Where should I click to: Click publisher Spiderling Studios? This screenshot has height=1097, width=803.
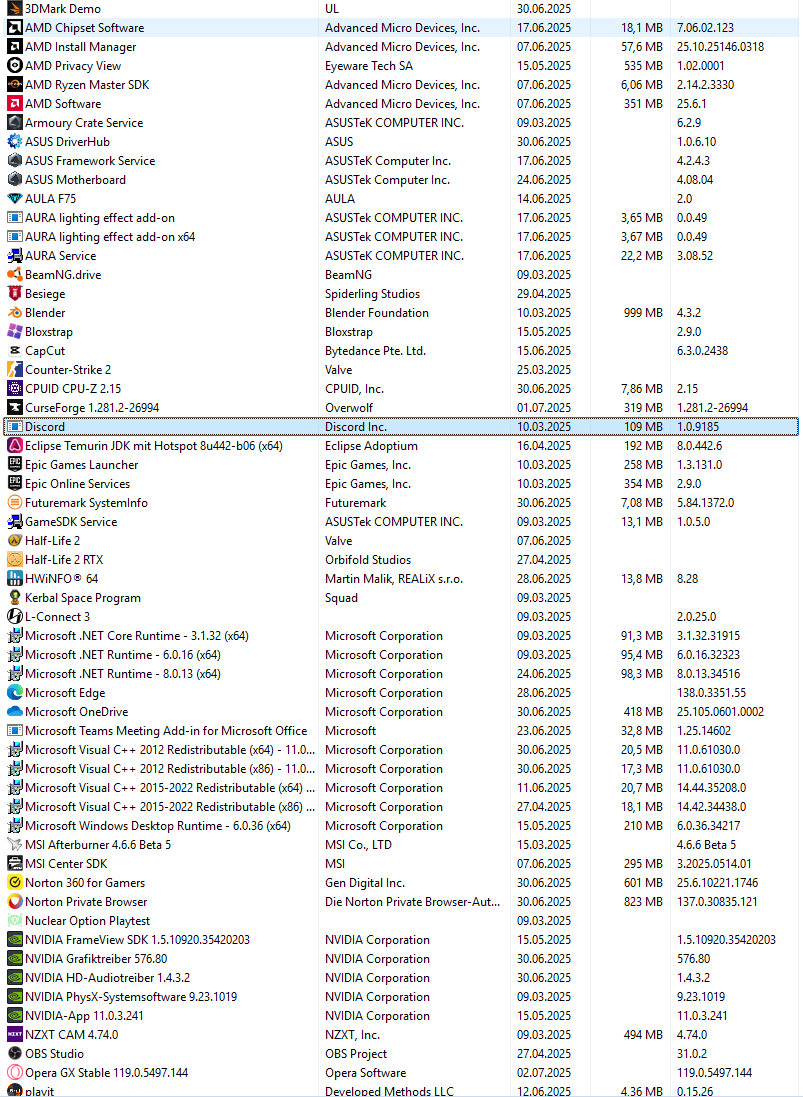coord(372,294)
